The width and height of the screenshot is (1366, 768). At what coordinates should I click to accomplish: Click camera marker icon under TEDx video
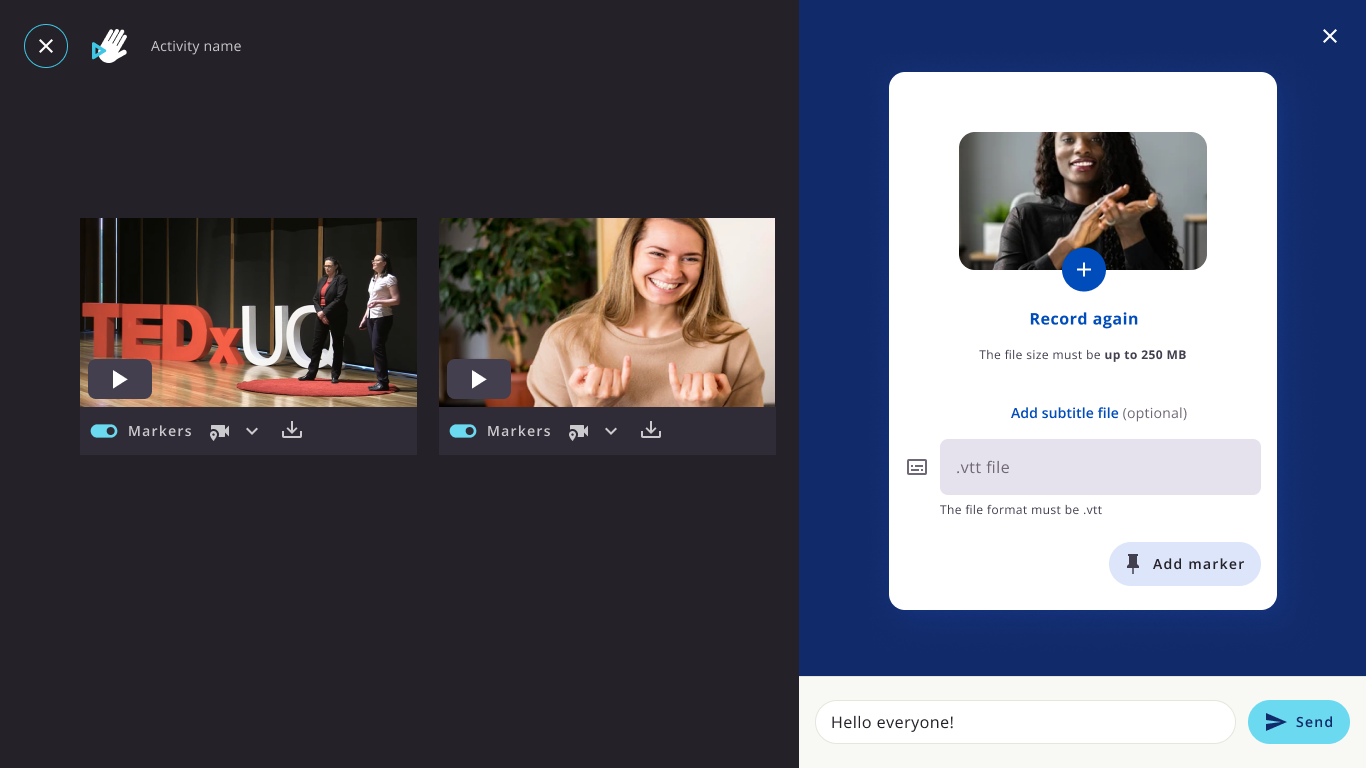click(x=219, y=431)
